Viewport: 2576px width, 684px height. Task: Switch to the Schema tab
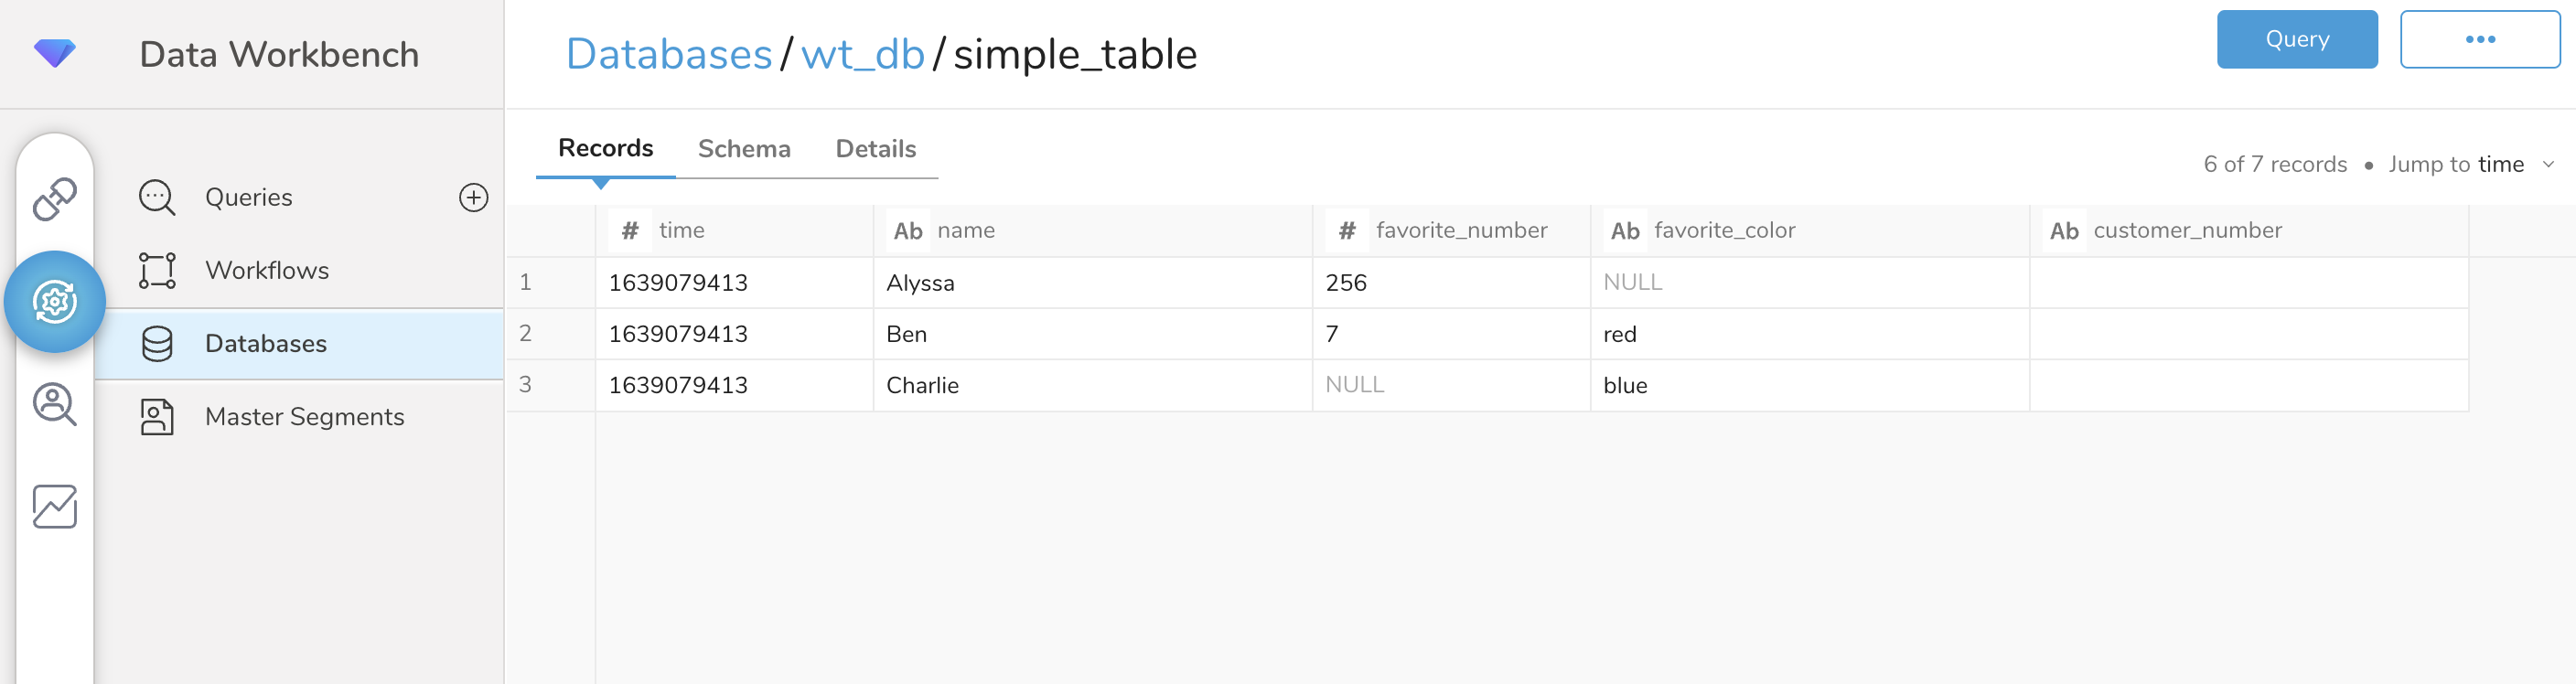[743, 149]
